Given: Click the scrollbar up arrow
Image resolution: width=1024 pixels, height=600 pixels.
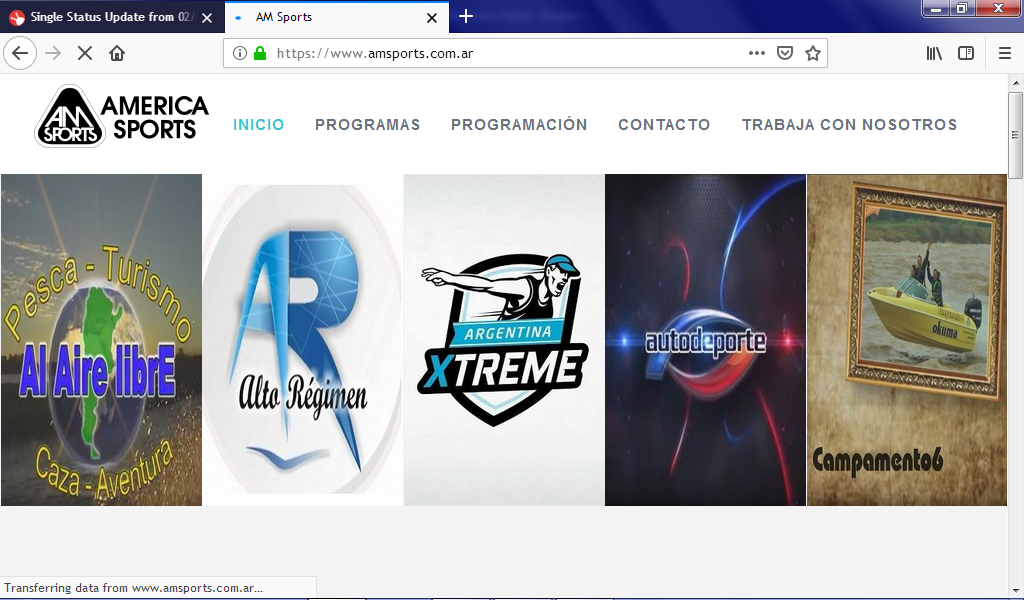Looking at the screenshot, I should [1016, 83].
